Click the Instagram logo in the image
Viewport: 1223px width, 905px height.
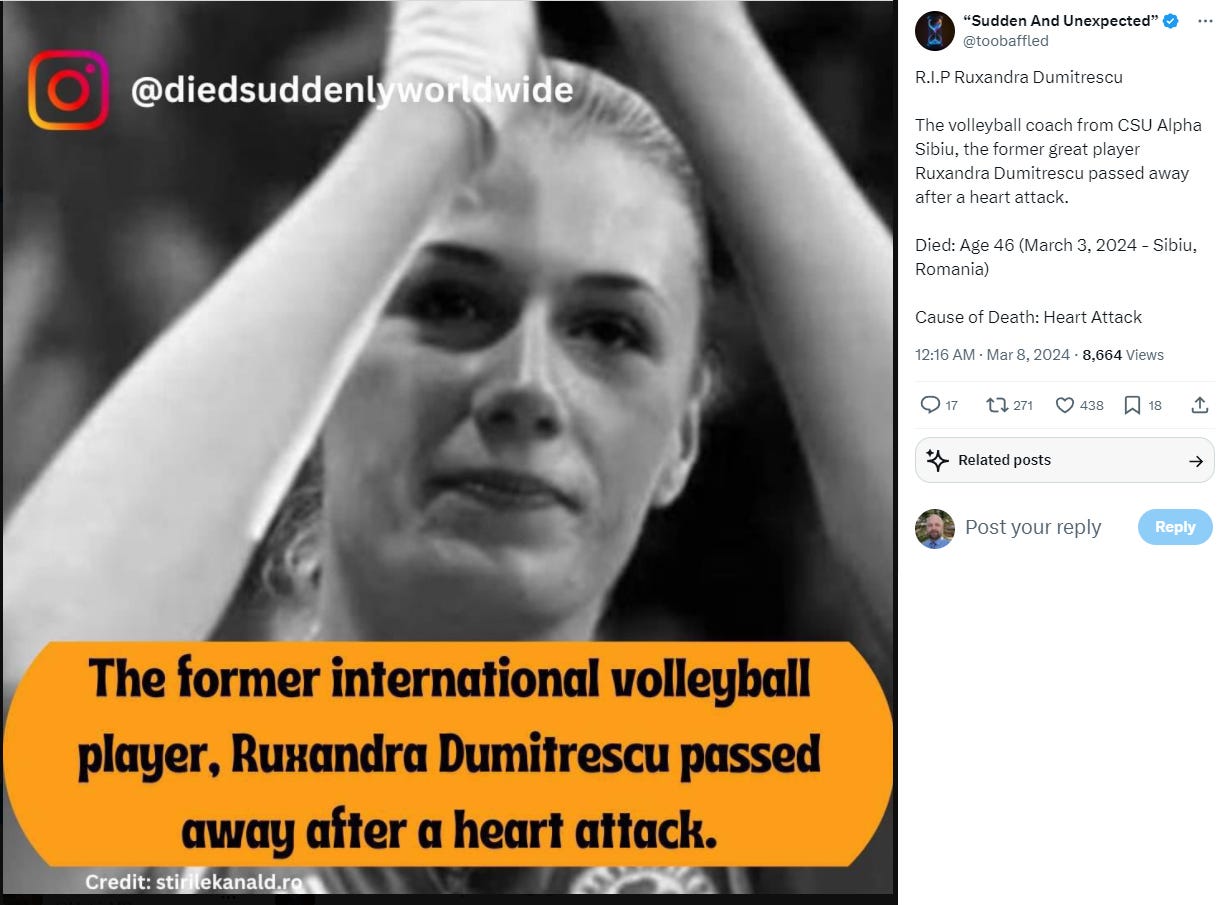pyautogui.click(x=68, y=90)
